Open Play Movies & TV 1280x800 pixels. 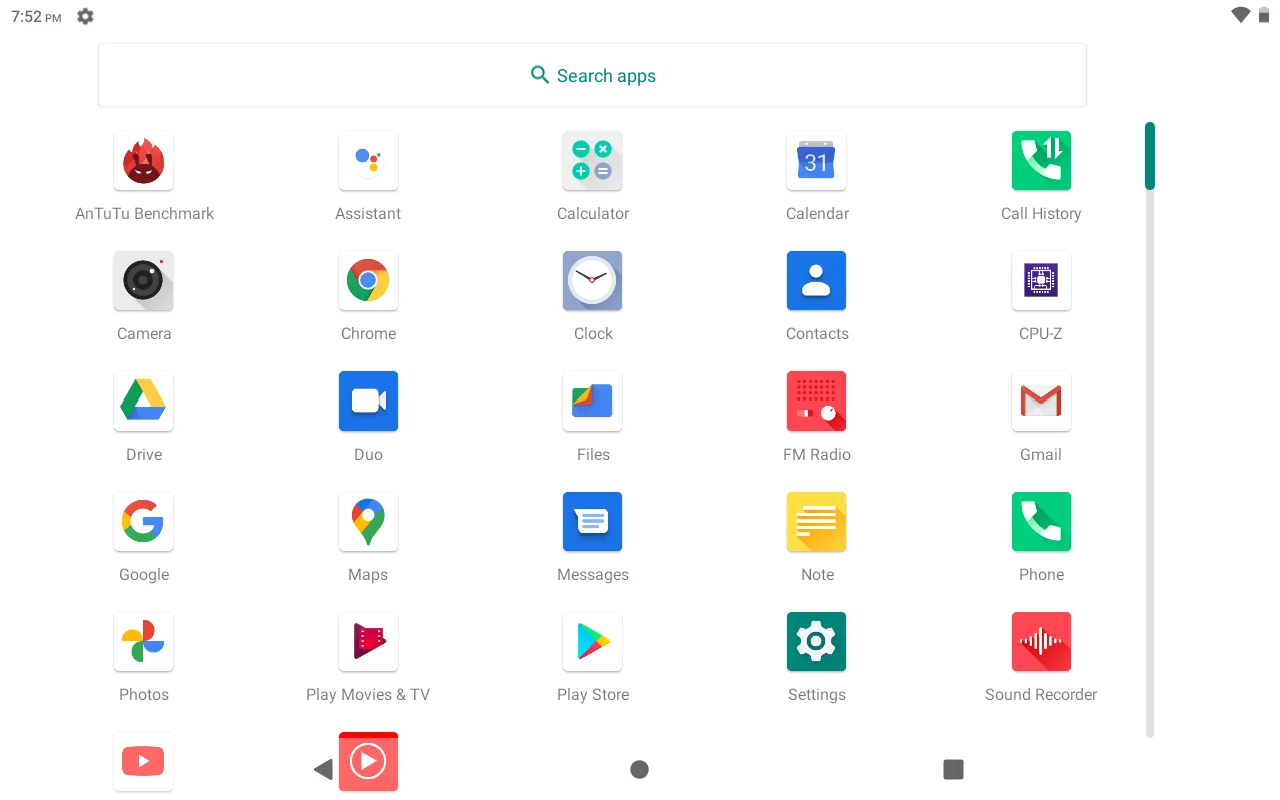pos(368,642)
